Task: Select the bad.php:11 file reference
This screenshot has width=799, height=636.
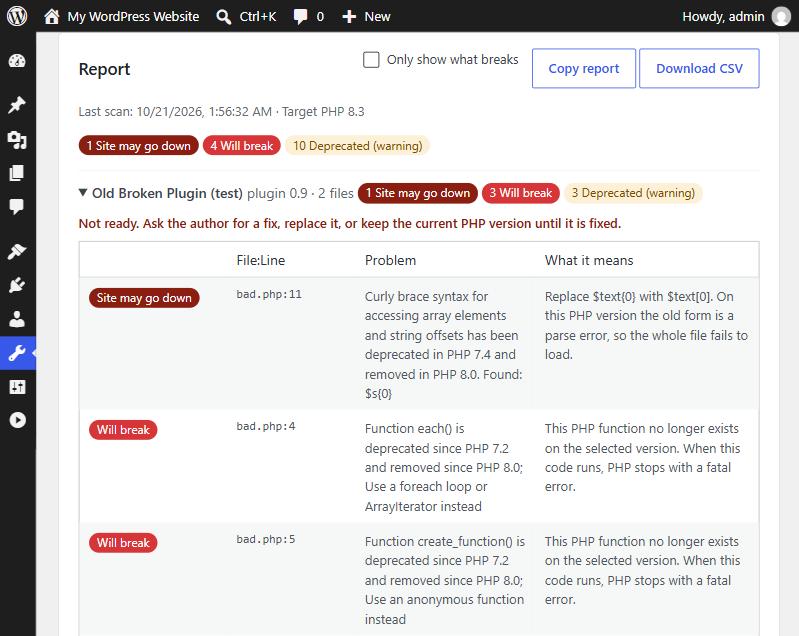Action: point(269,295)
